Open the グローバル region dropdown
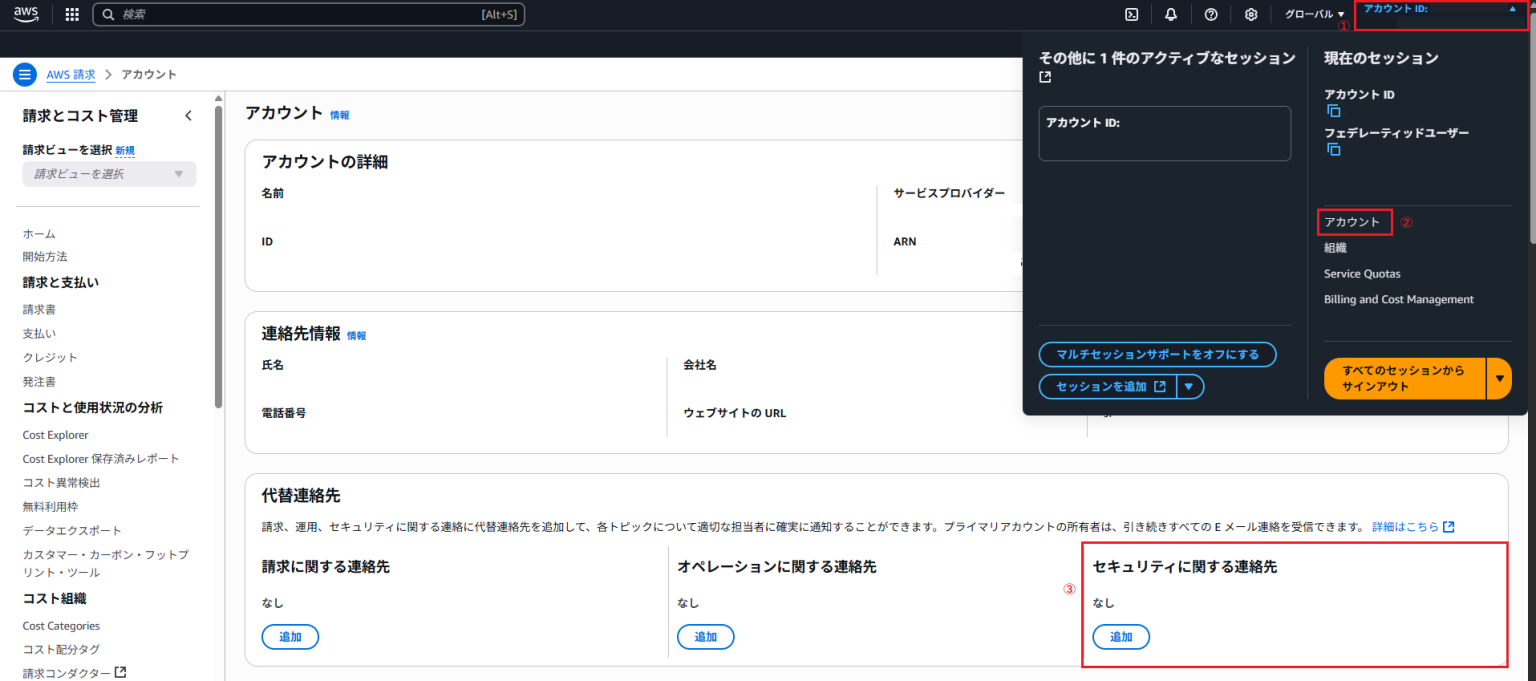The image size is (1536, 681). coord(1311,14)
